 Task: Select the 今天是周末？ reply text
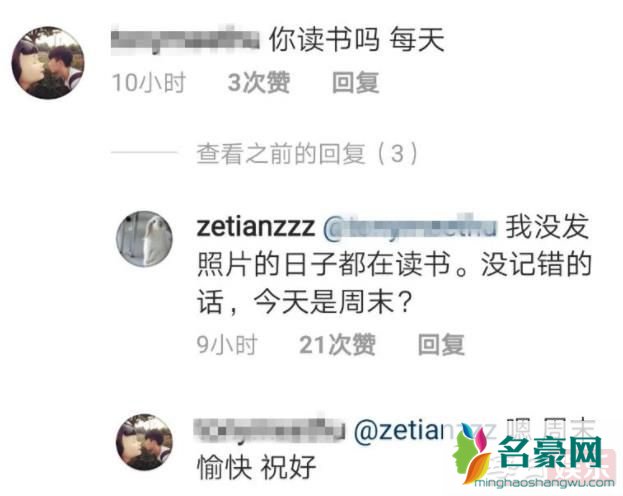point(333,301)
